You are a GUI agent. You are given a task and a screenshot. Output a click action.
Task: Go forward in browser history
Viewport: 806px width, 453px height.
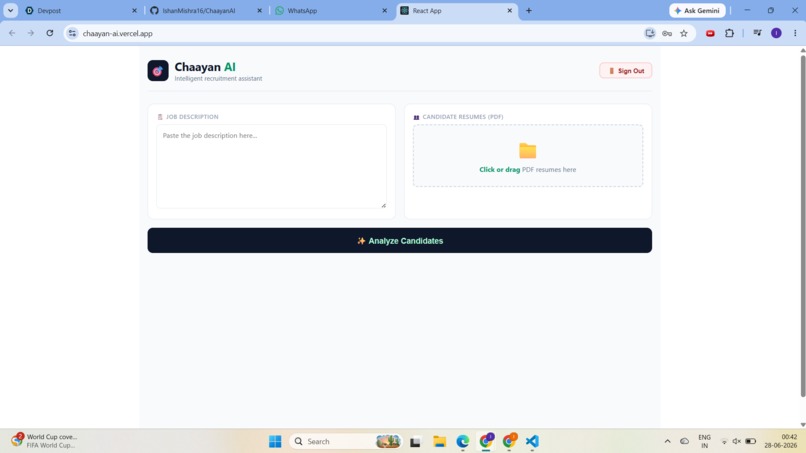click(31, 33)
